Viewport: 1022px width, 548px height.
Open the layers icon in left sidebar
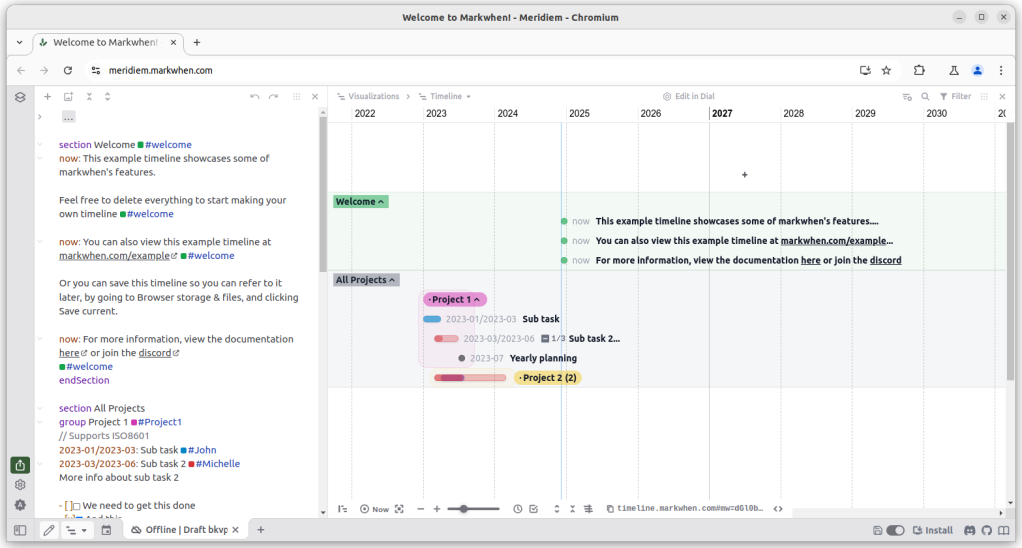pos(20,97)
